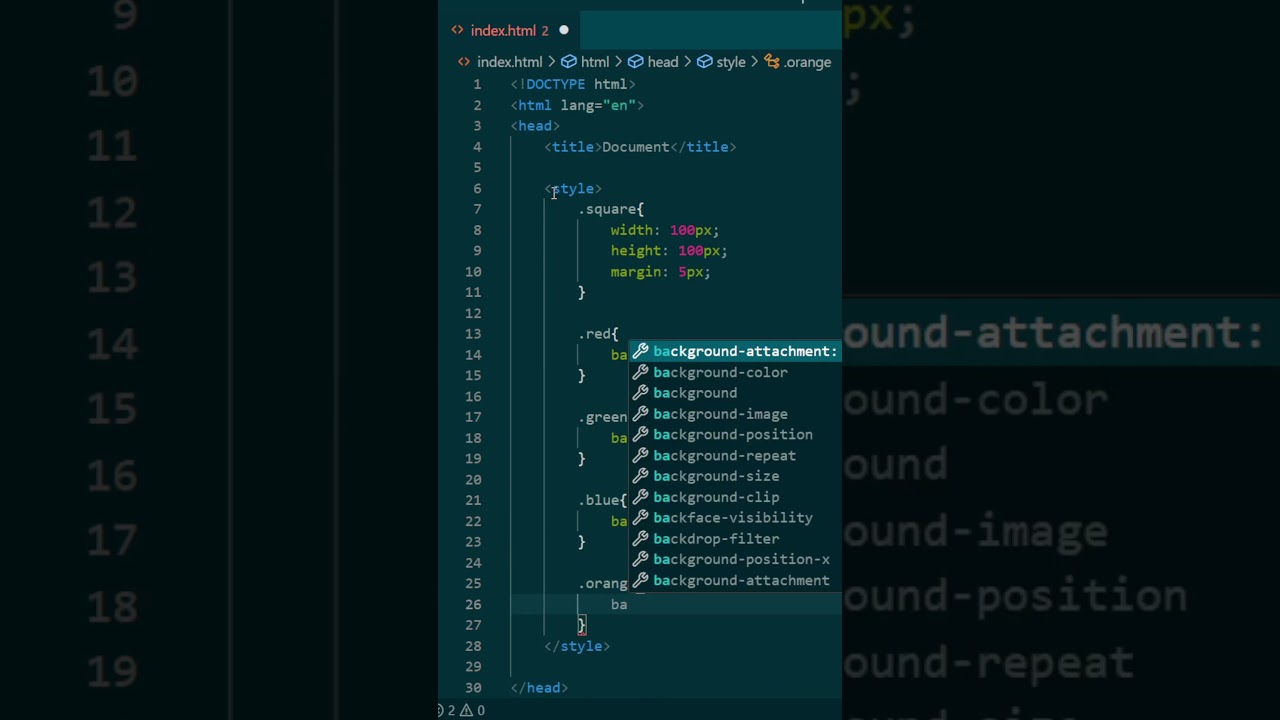1280x720 pixels.
Task: Click wrench icon beside background-clip
Action: 640,497
